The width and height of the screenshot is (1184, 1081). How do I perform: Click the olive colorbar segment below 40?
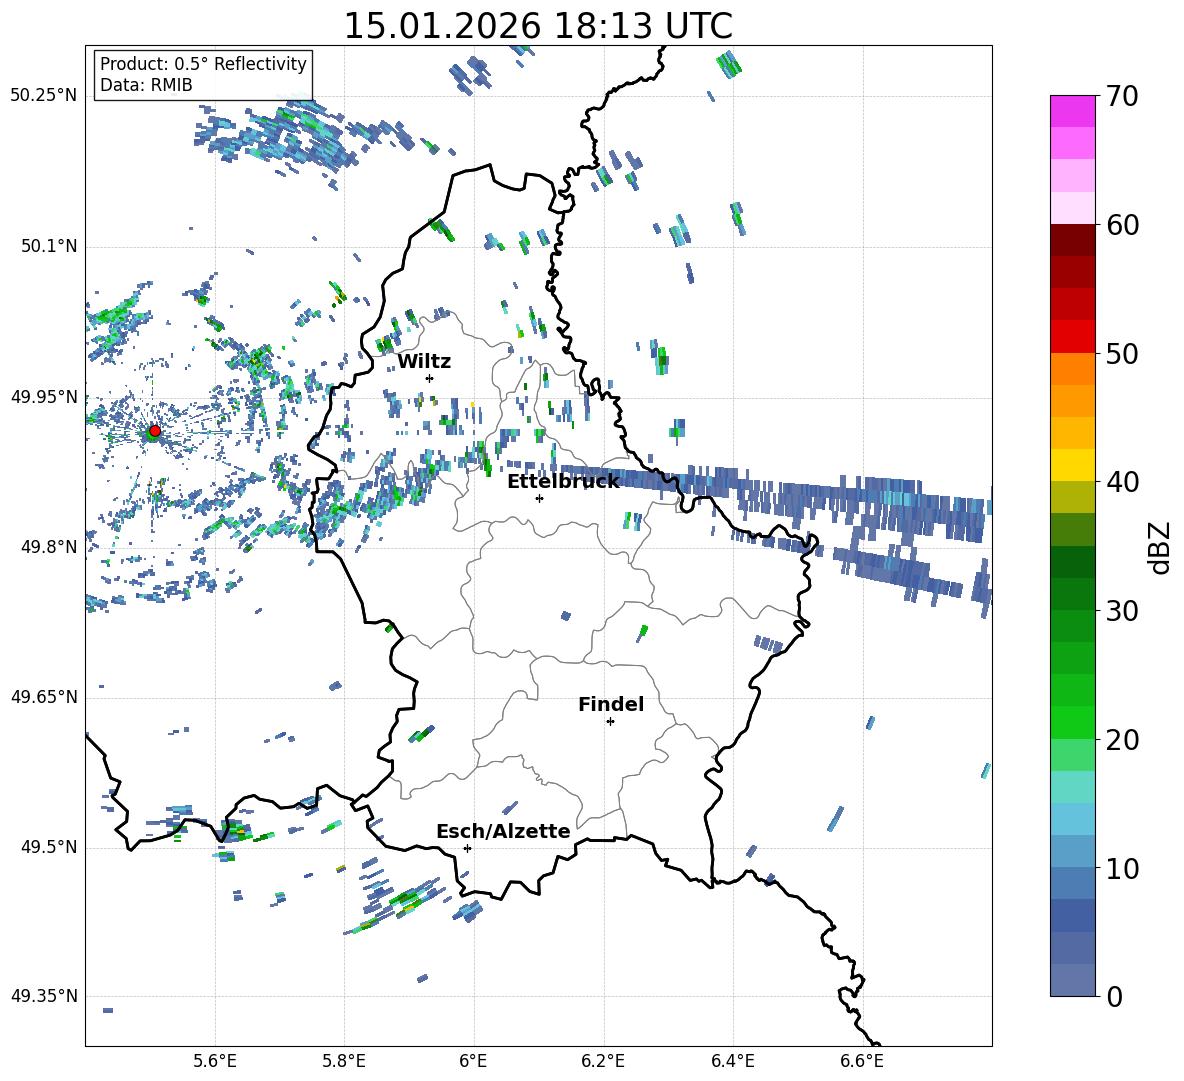pyautogui.click(x=1072, y=497)
